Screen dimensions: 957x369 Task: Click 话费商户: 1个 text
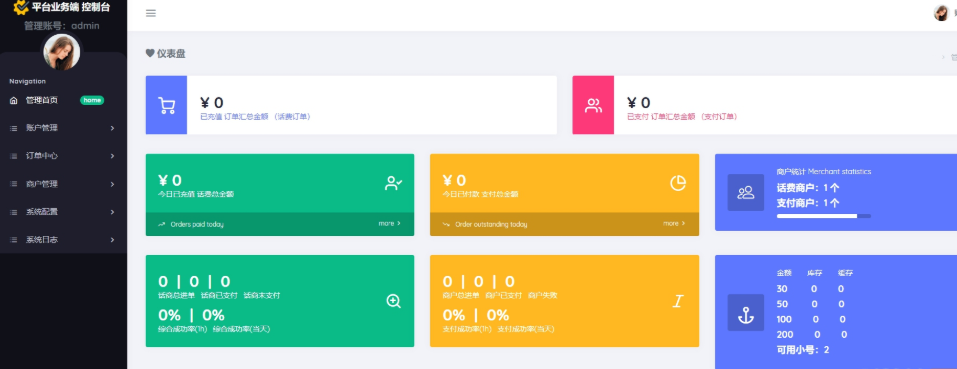pos(807,188)
